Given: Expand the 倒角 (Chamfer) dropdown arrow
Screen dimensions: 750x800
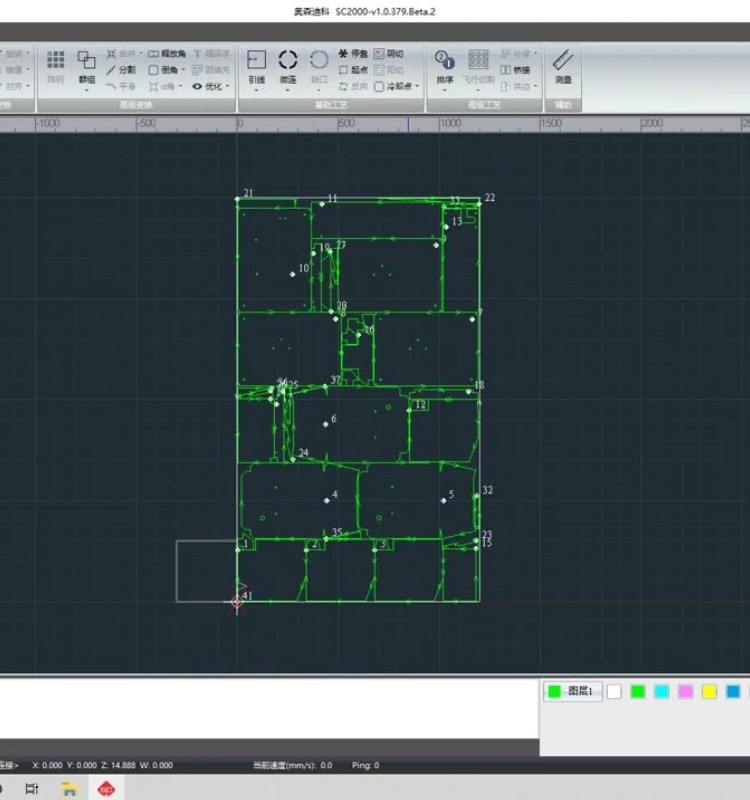Looking at the screenshot, I should point(181,70).
